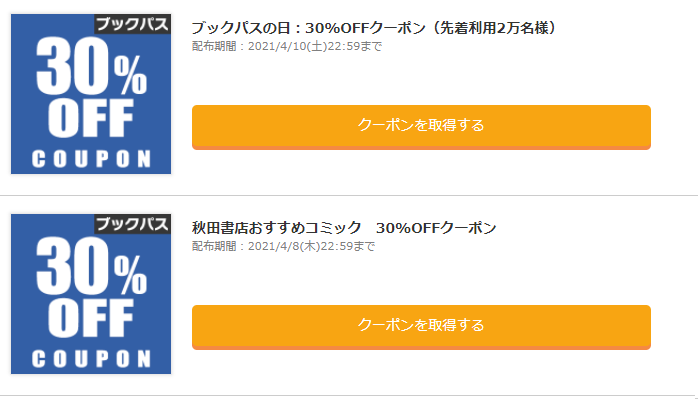The width and height of the screenshot is (698, 407).
Task: Get the 秋田書店おすすめコミック coupon
Action: coord(421,327)
